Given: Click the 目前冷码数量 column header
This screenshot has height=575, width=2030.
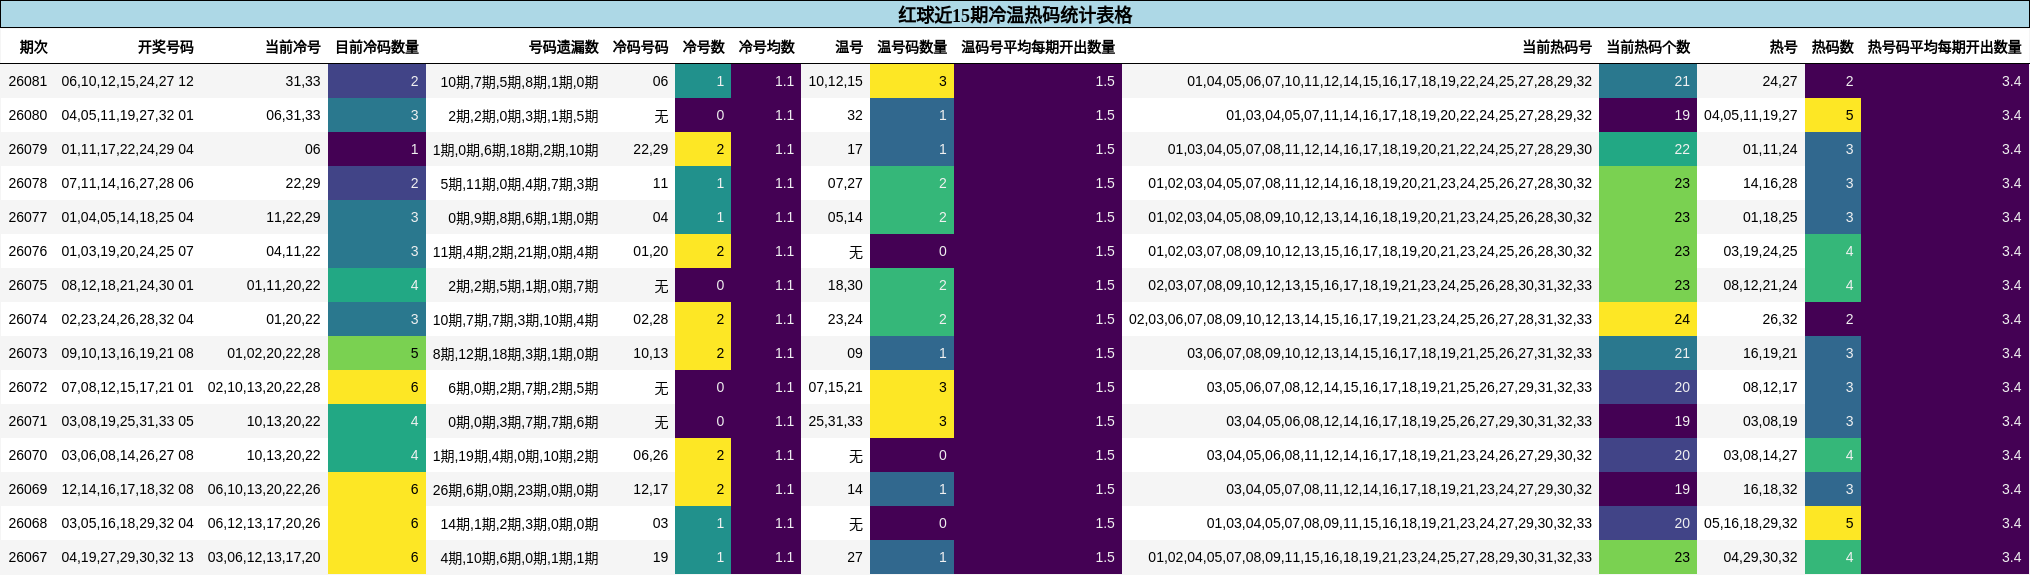Looking at the screenshot, I should click(377, 47).
